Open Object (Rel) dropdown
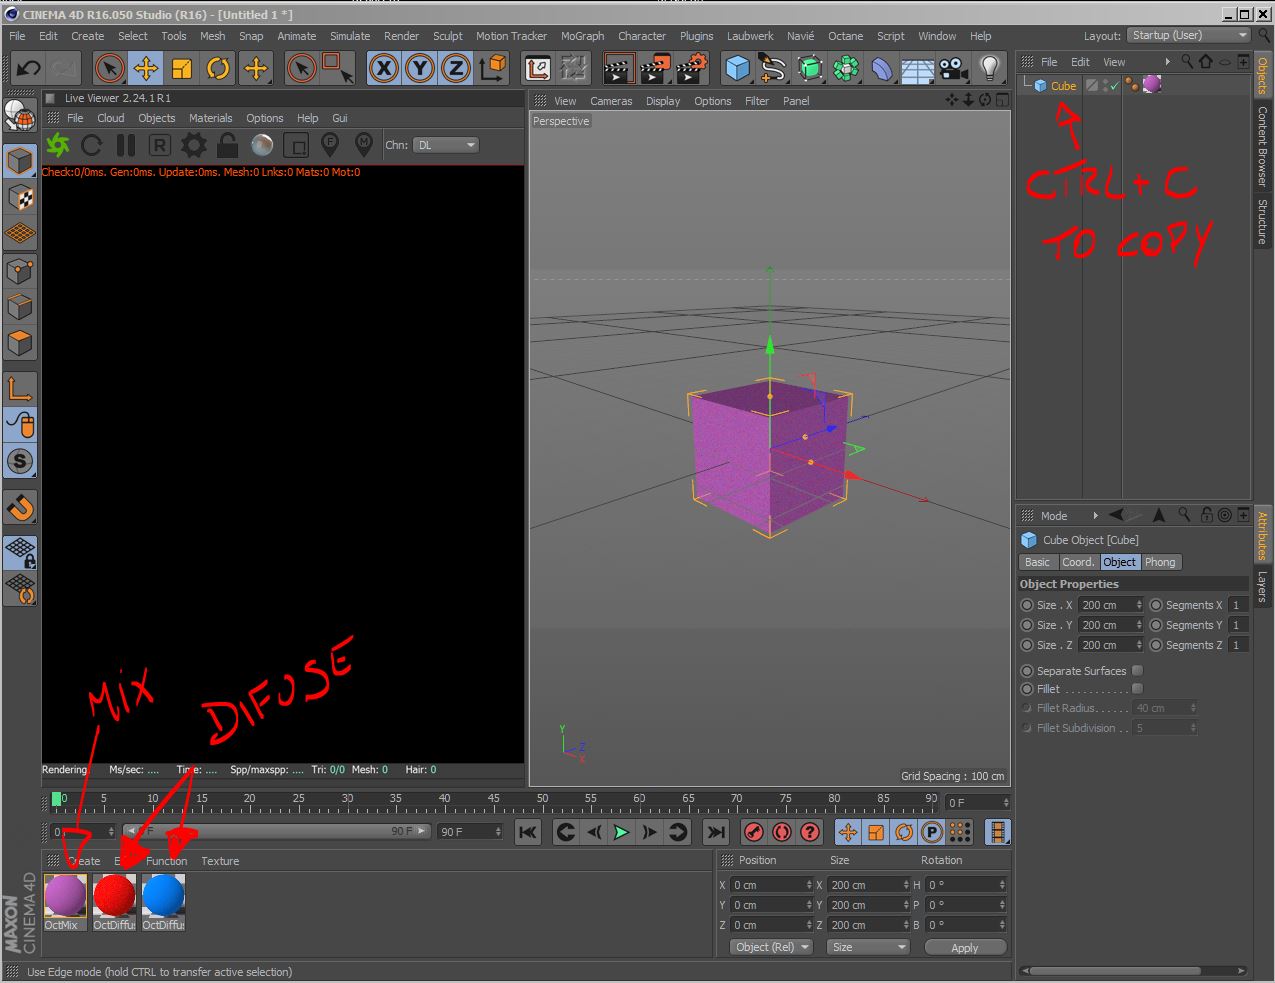The image size is (1275, 983). 772,947
